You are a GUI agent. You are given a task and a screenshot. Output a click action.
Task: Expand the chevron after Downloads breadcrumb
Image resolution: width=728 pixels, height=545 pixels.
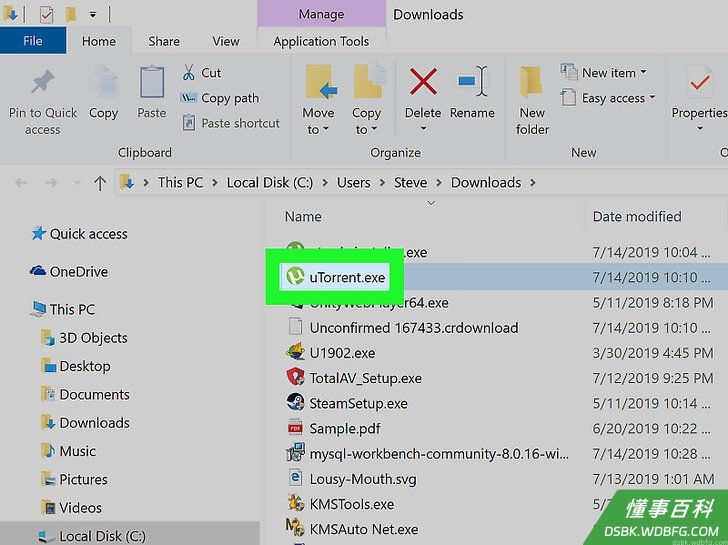click(533, 183)
